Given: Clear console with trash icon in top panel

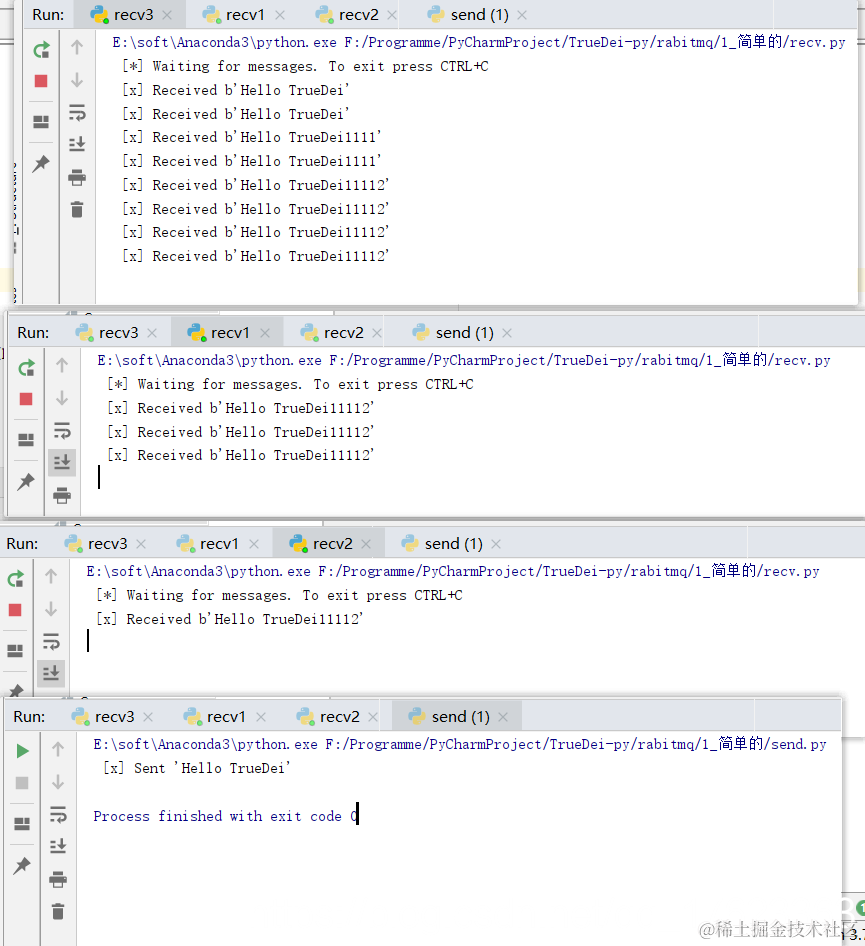Looking at the screenshot, I should [x=77, y=209].
